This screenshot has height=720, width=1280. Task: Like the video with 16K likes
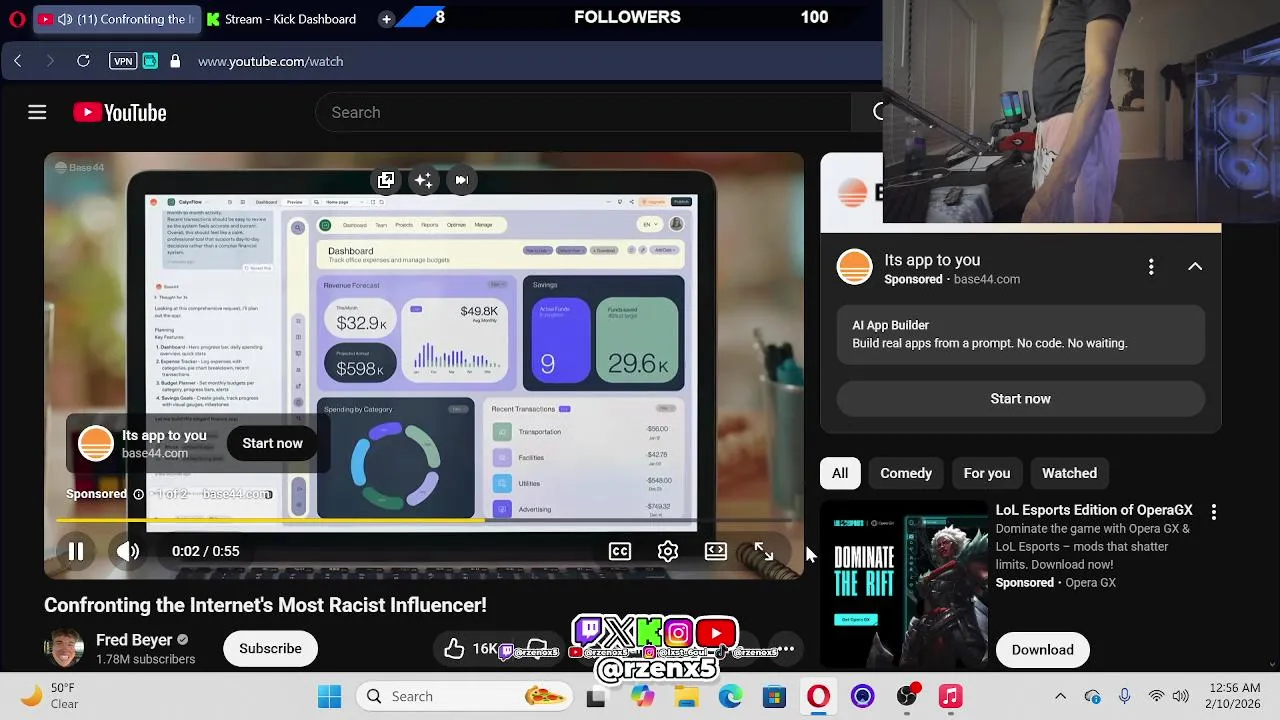[x=470, y=649]
